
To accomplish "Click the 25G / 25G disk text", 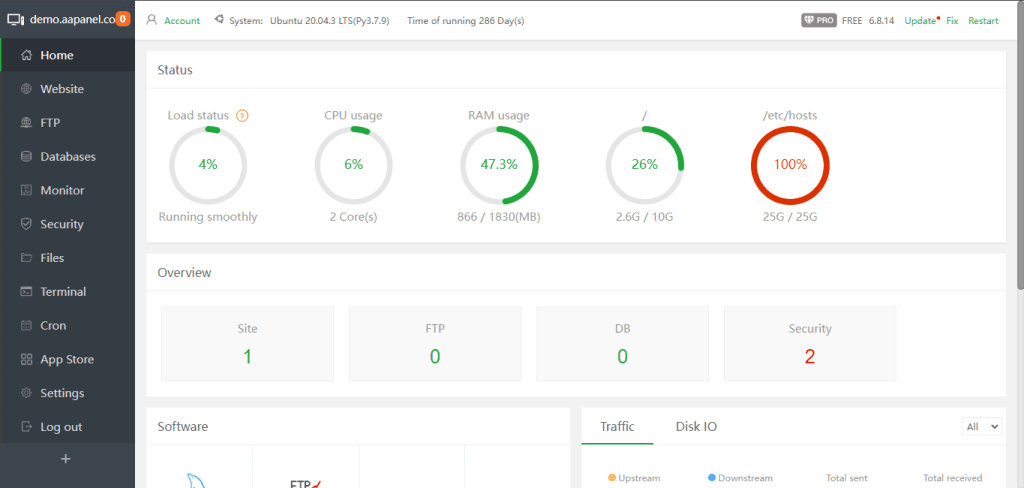I will tap(790, 217).
